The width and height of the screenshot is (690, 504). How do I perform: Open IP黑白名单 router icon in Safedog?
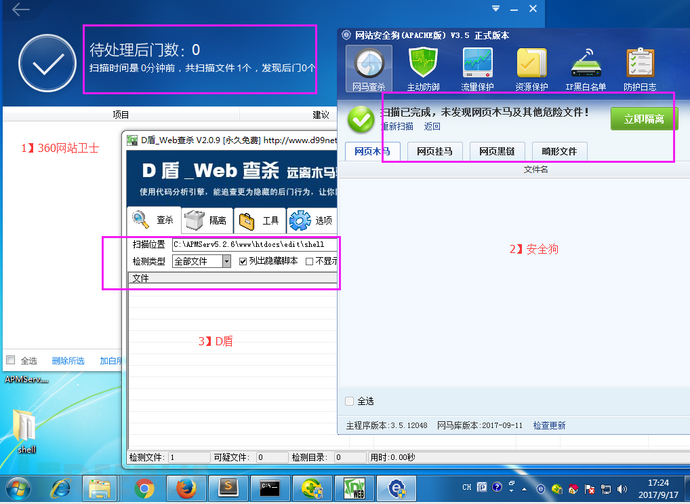coord(586,69)
